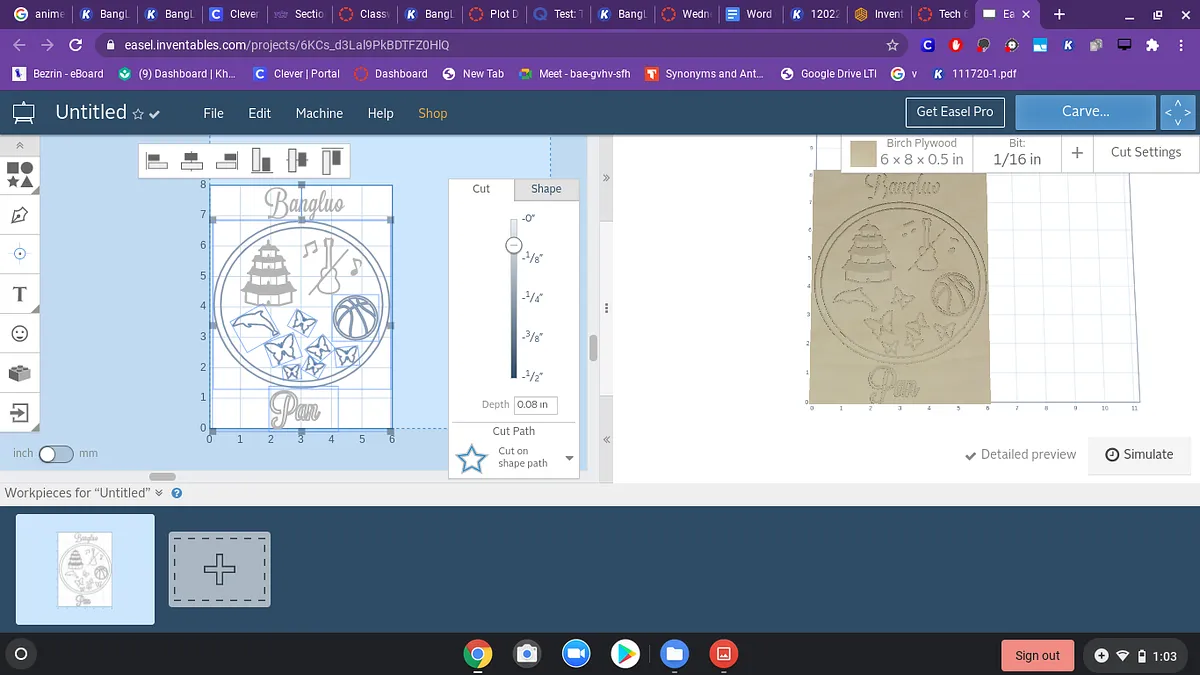
Task: Open the Files app from the shelf
Action: [x=674, y=655]
